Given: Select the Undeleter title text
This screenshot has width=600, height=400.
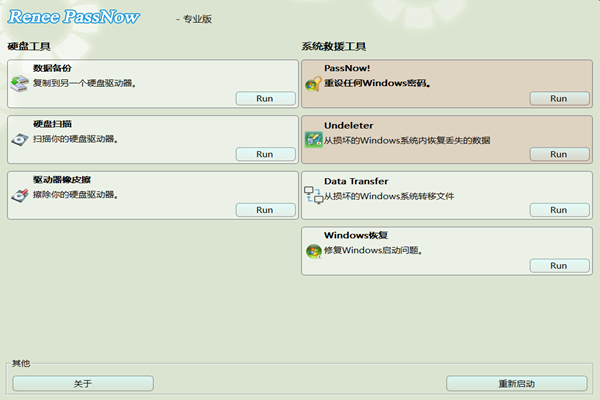Looking at the screenshot, I should [349, 126].
